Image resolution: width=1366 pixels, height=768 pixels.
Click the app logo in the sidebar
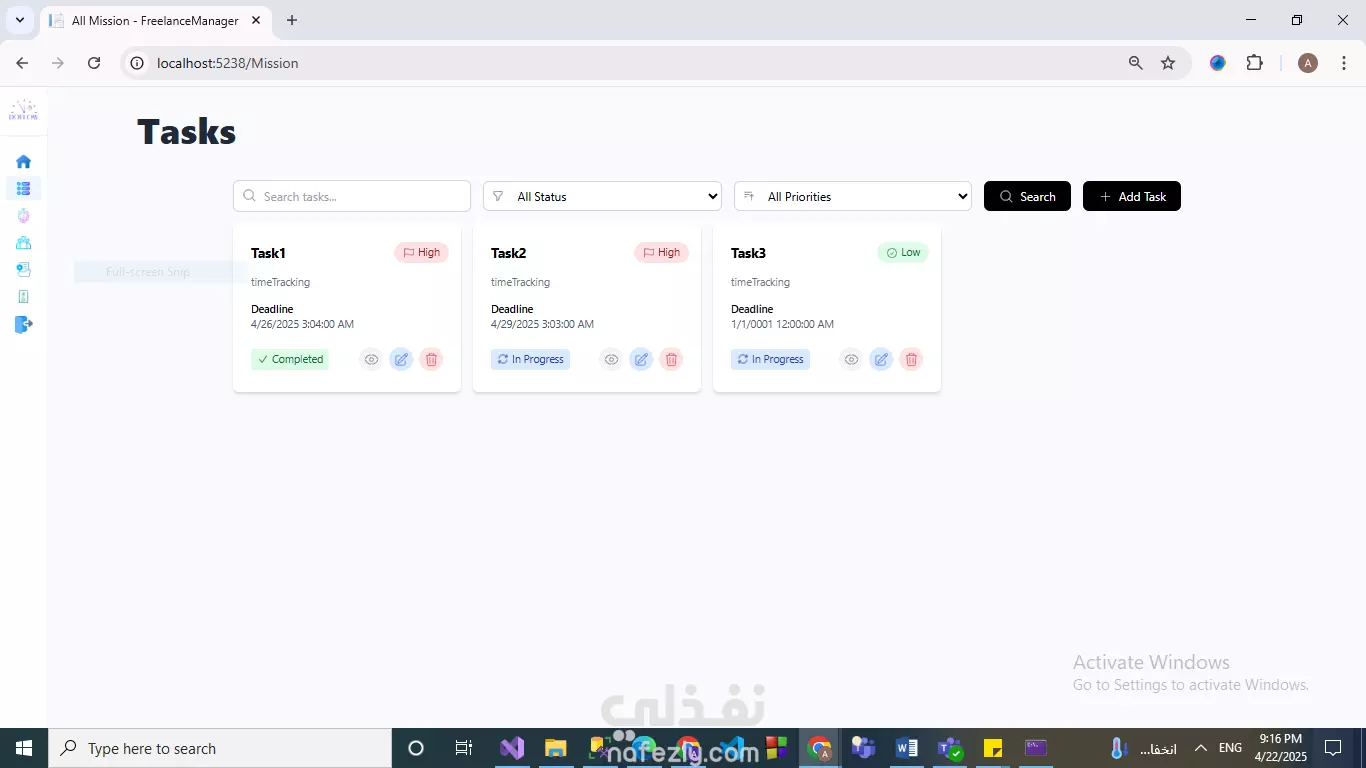tap(23, 110)
